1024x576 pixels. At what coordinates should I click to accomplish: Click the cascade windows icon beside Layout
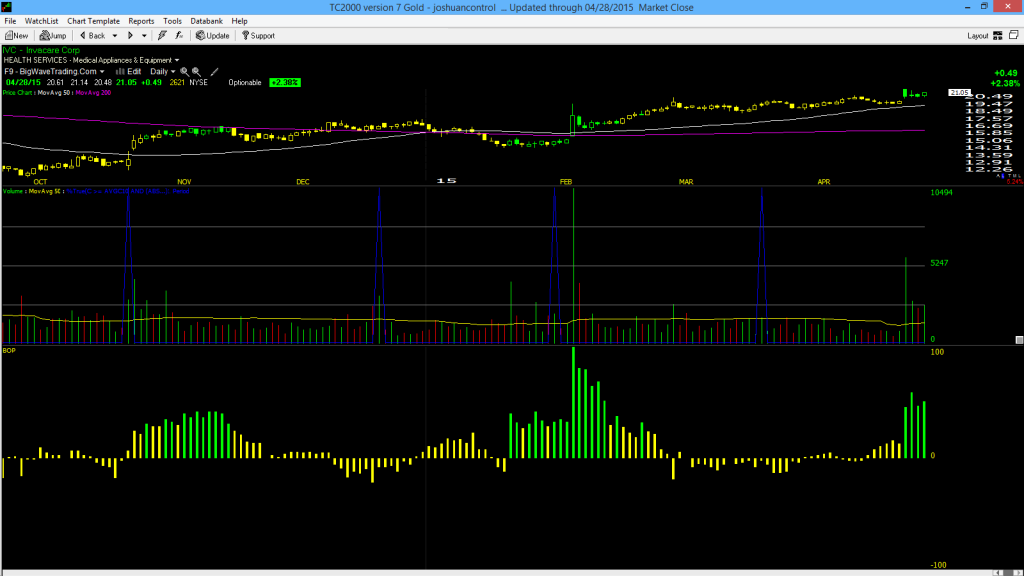coord(1014,35)
